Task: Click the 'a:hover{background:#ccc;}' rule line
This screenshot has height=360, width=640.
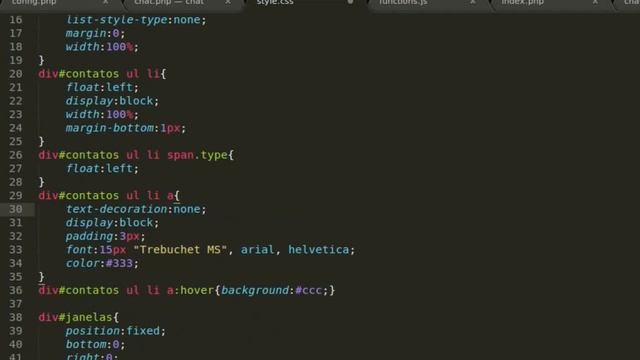Action: click(x=187, y=290)
